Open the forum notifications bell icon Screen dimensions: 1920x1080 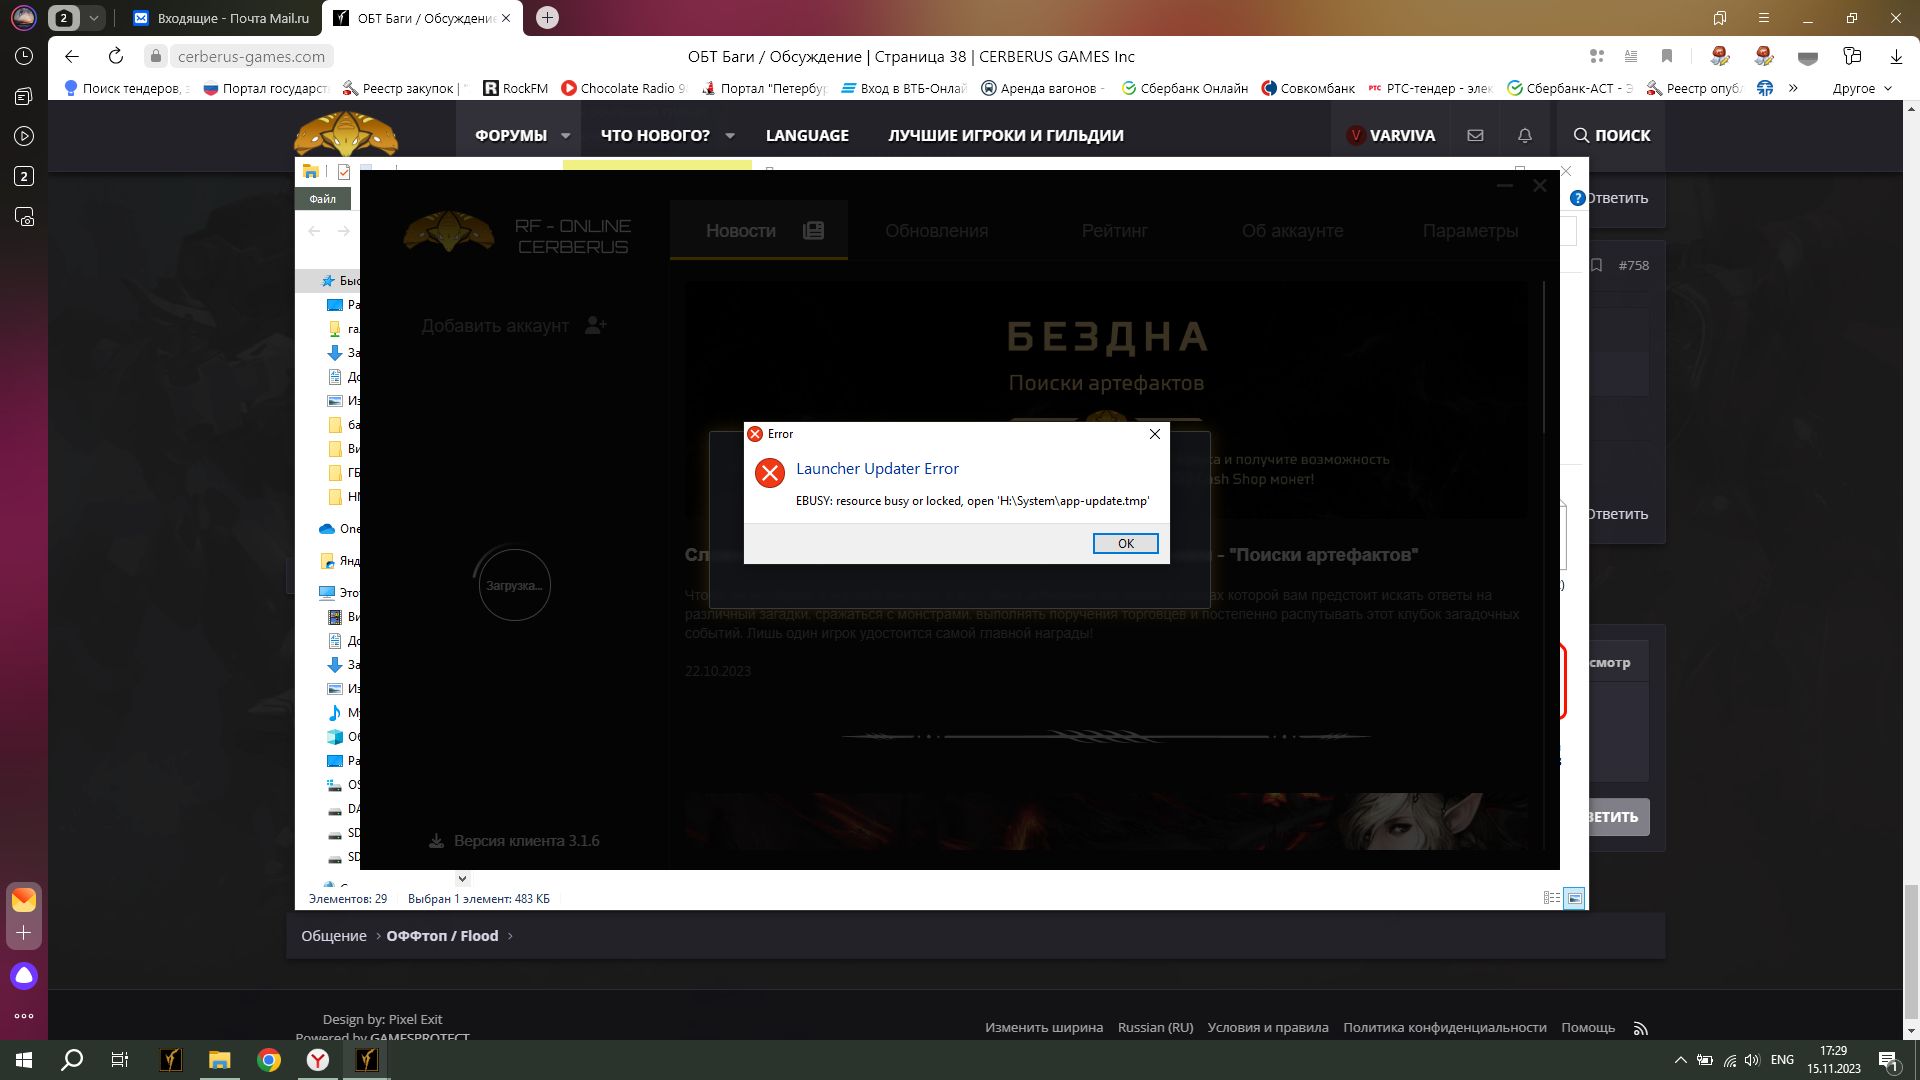tap(1525, 135)
